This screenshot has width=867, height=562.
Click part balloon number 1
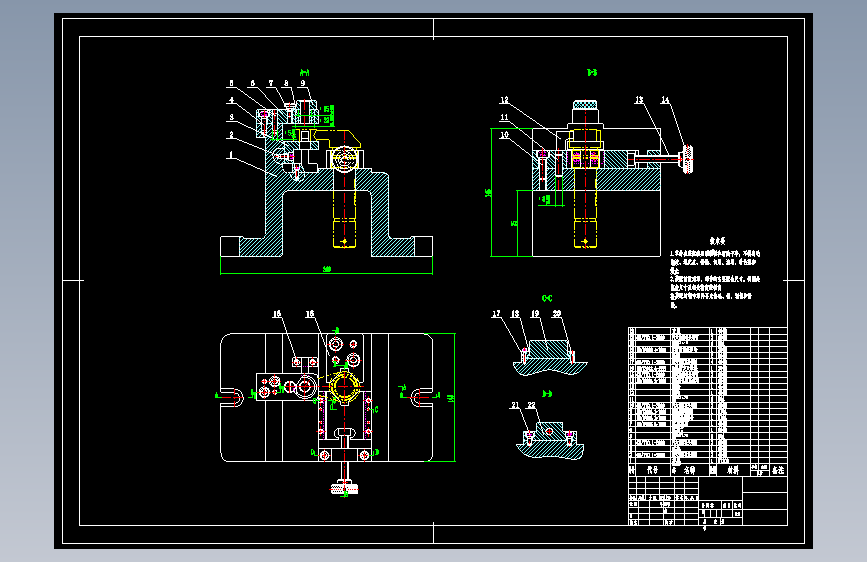tap(231, 155)
